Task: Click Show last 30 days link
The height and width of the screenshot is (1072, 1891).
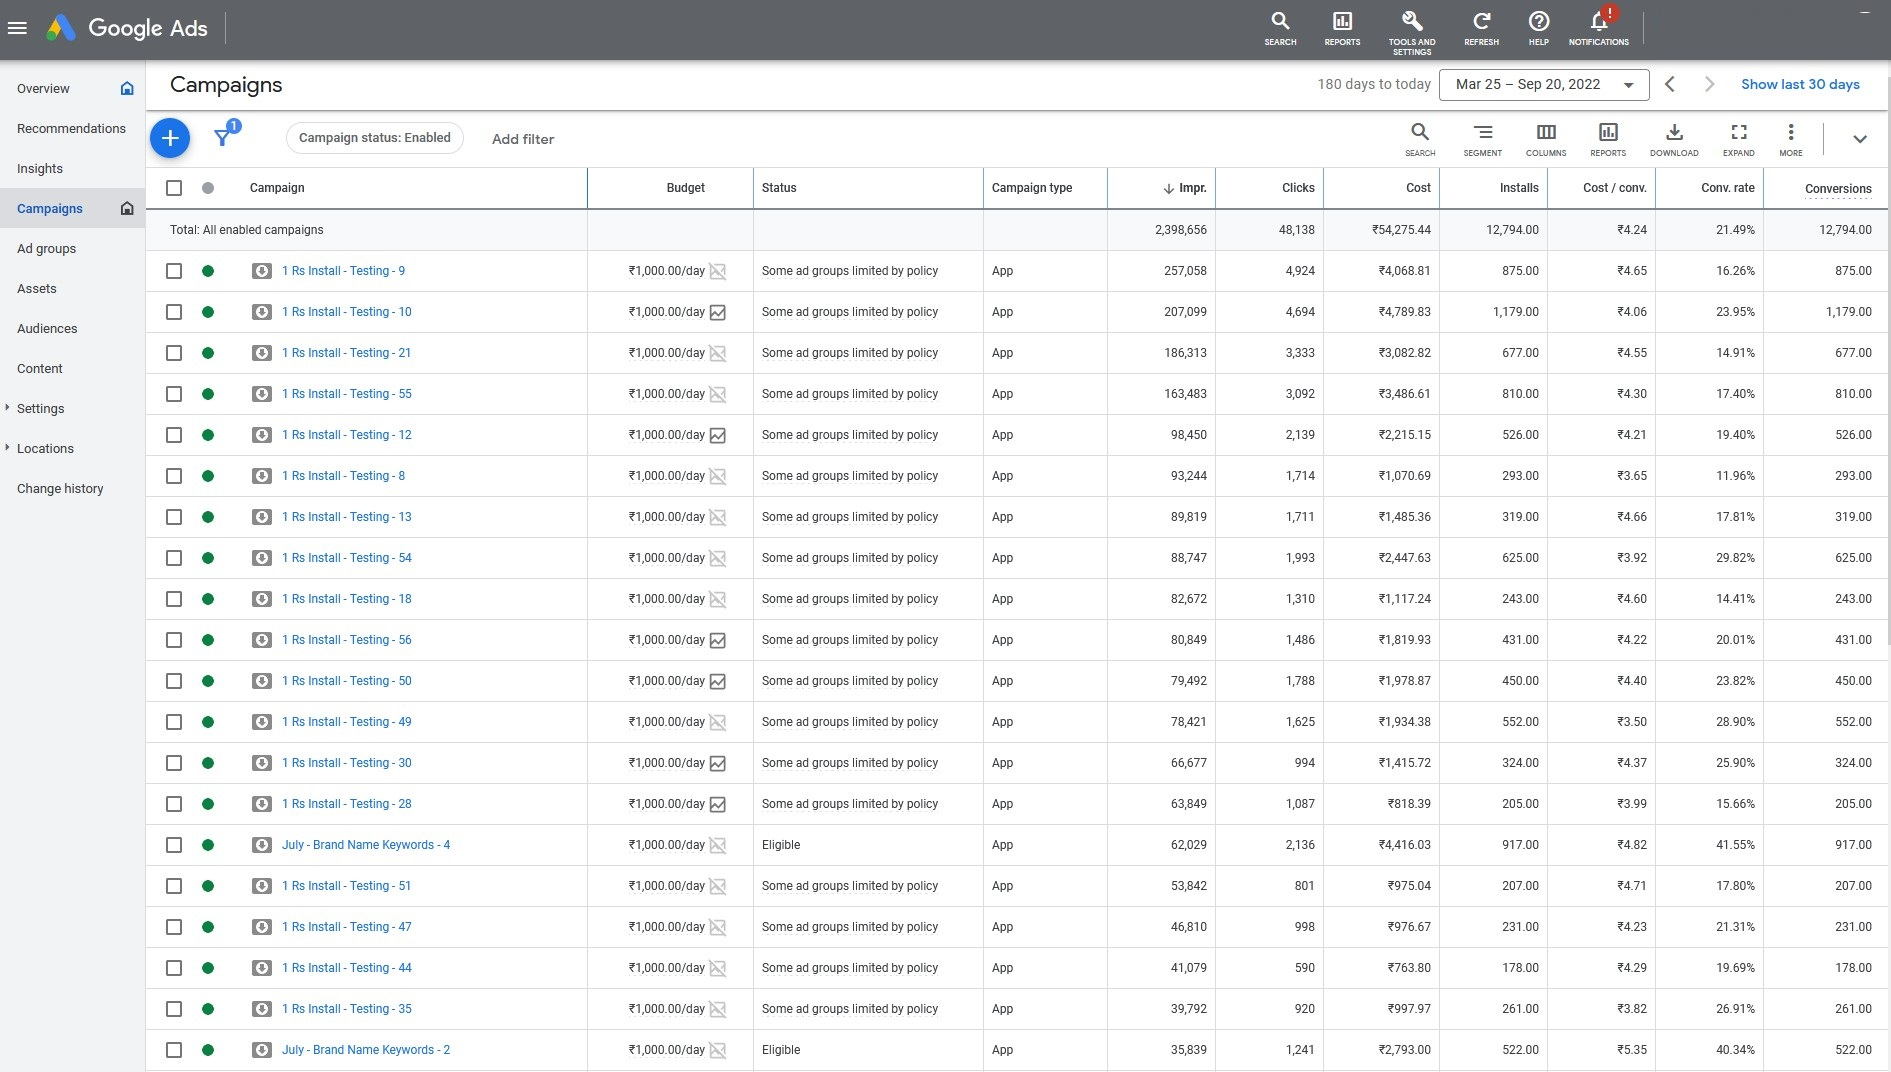Action: pyautogui.click(x=1799, y=85)
